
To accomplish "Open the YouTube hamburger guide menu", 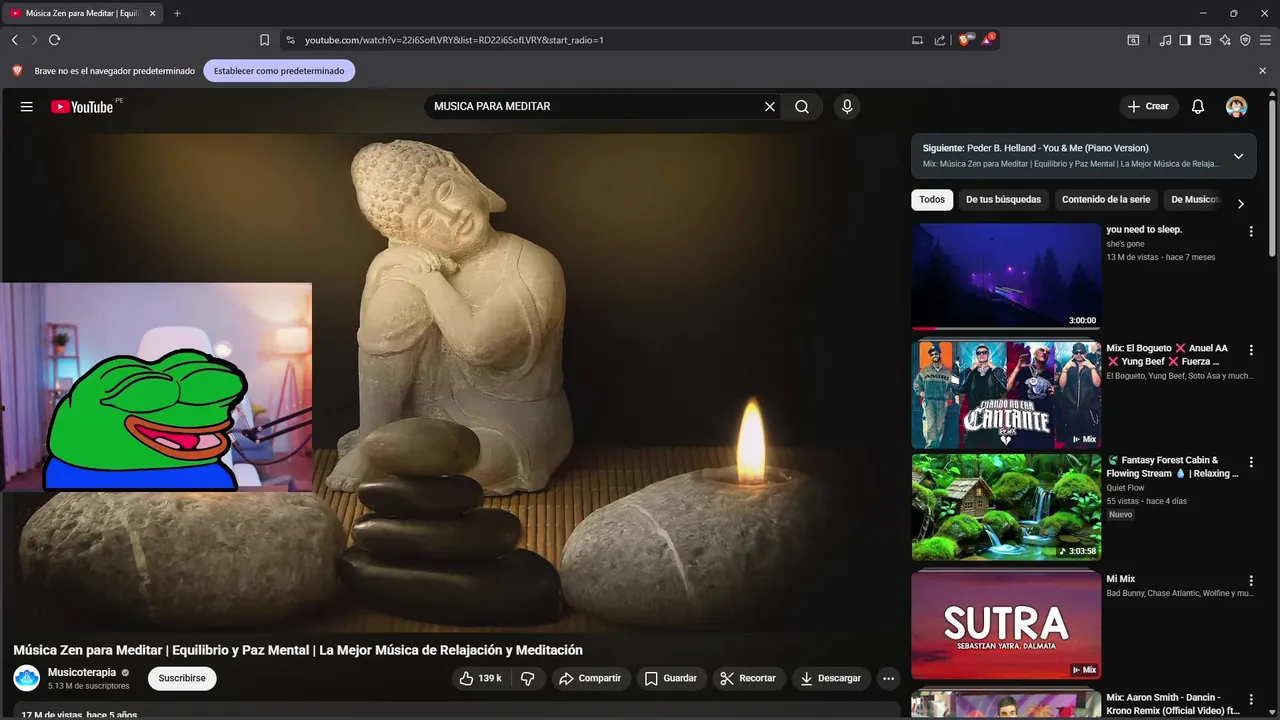I will click(x=27, y=106).
